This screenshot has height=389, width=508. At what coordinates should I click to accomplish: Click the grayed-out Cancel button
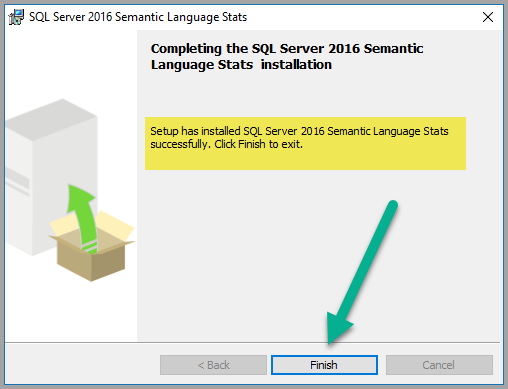(439, 365)
